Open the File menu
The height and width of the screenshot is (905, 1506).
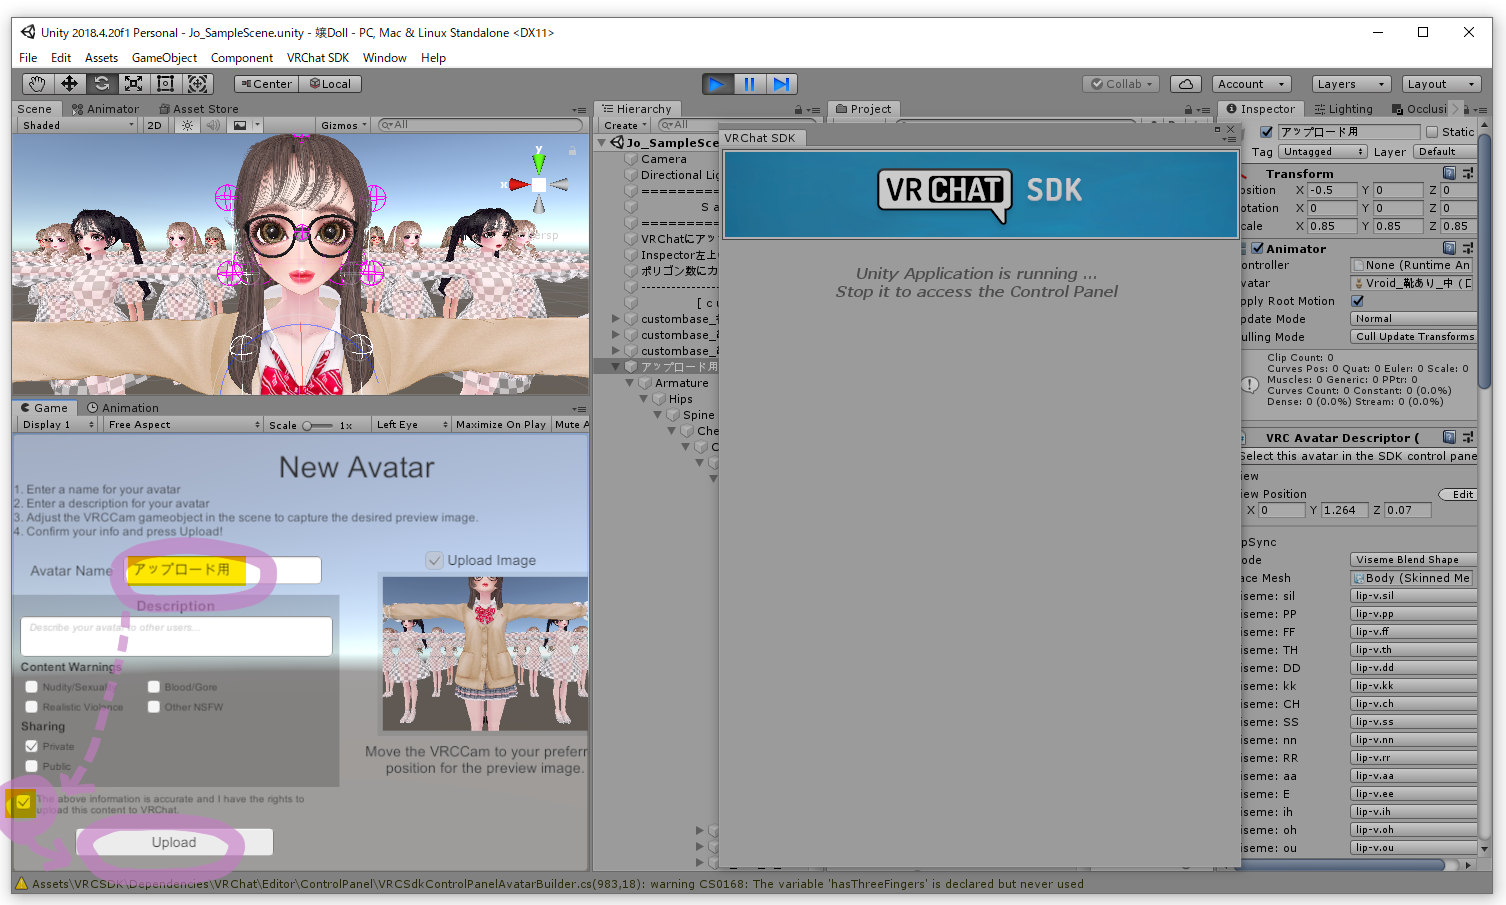point(28,58)
